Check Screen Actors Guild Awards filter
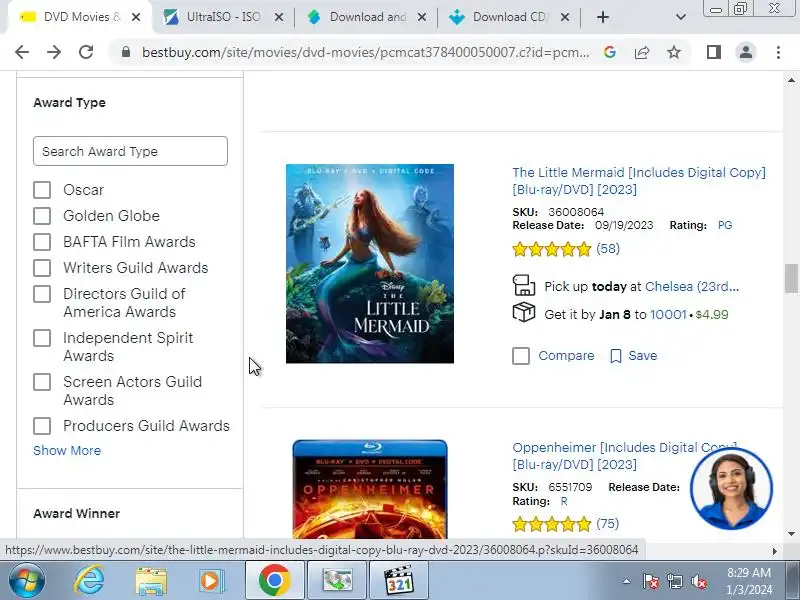This screenshot has width=800, height=600. coord(42,382)
